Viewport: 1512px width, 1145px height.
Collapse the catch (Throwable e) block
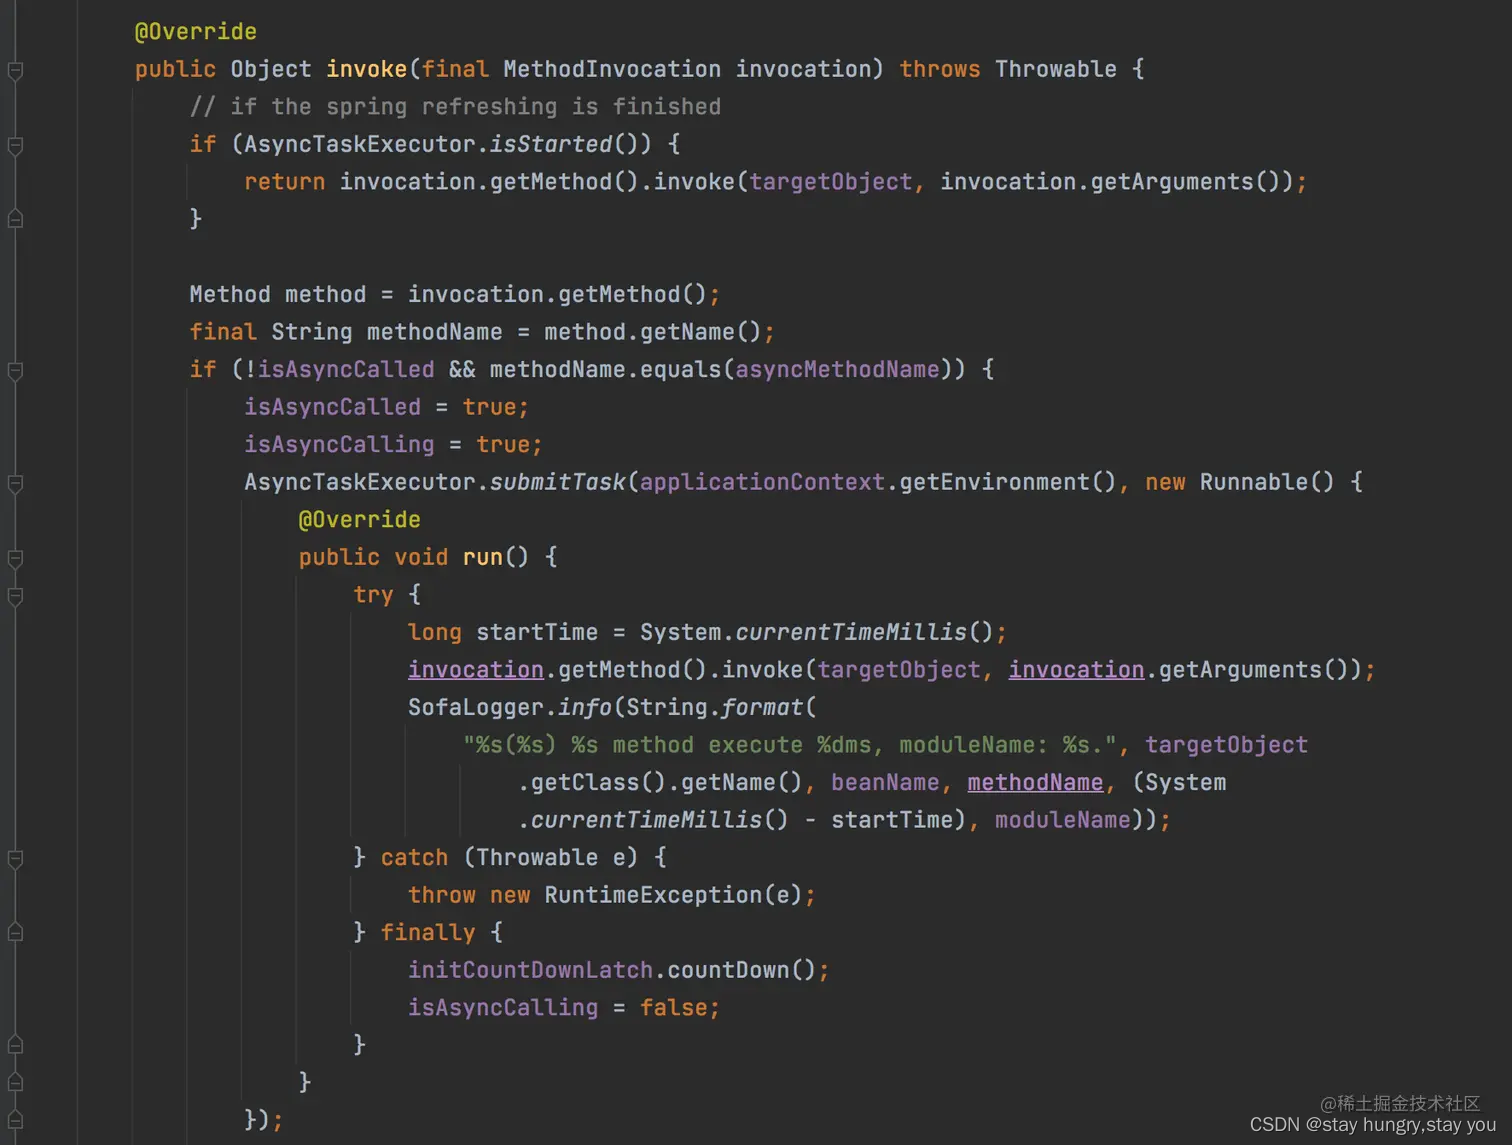point(15,859)
